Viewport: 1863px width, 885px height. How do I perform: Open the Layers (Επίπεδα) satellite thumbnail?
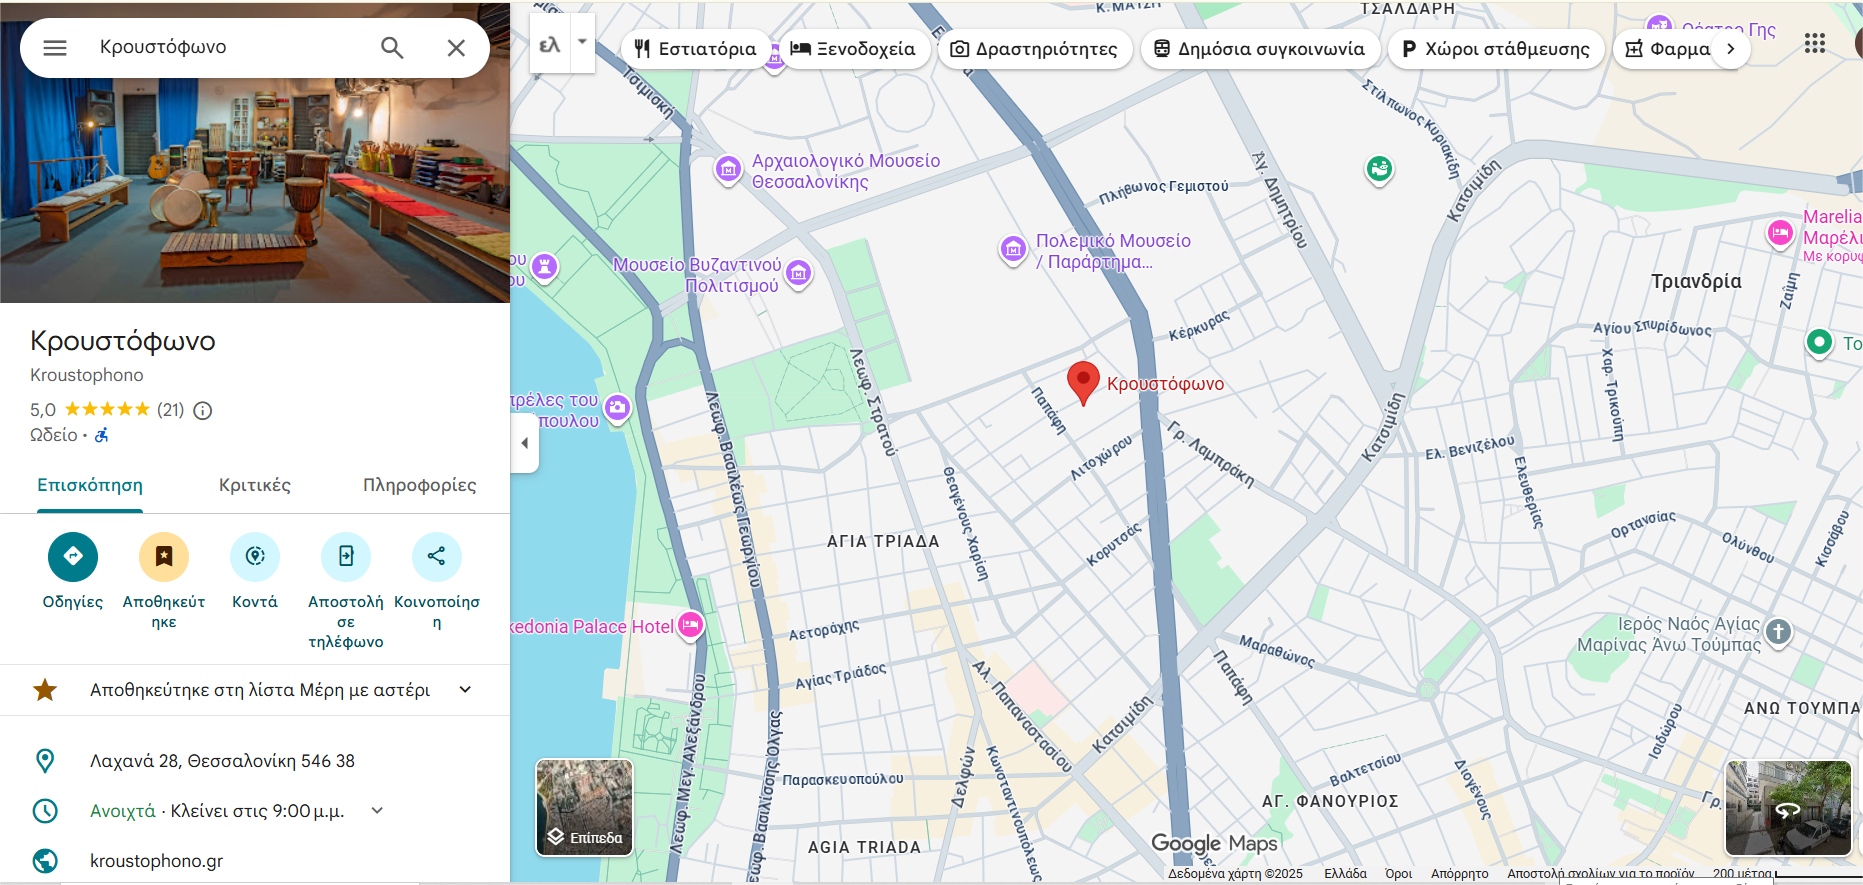tap(585, 807)
